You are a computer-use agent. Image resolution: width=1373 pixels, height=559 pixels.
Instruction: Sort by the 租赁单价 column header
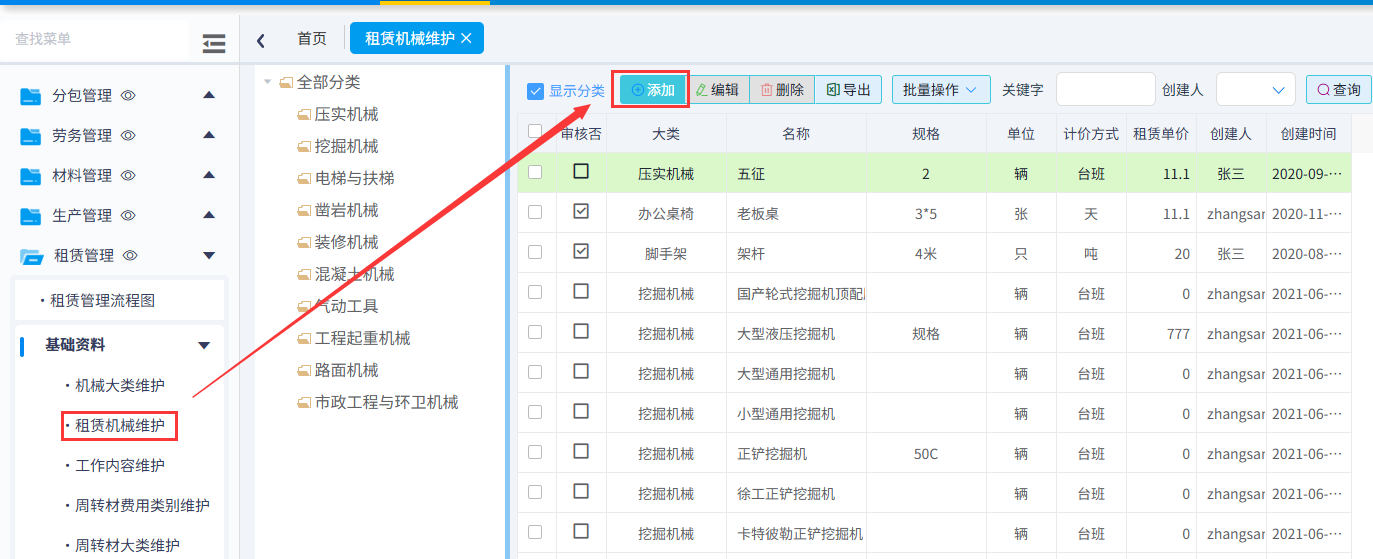click(x=1161, y=133)
